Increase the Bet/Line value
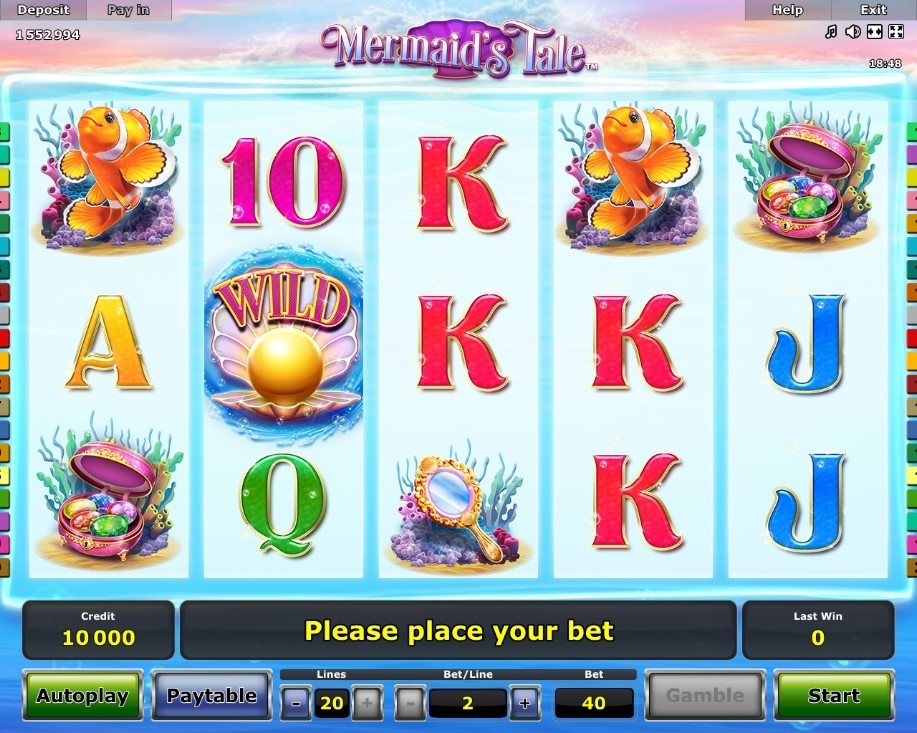Image resolution: width=917 pixels, height=733 pixels. pyautogui.click(x=525, y=703)
